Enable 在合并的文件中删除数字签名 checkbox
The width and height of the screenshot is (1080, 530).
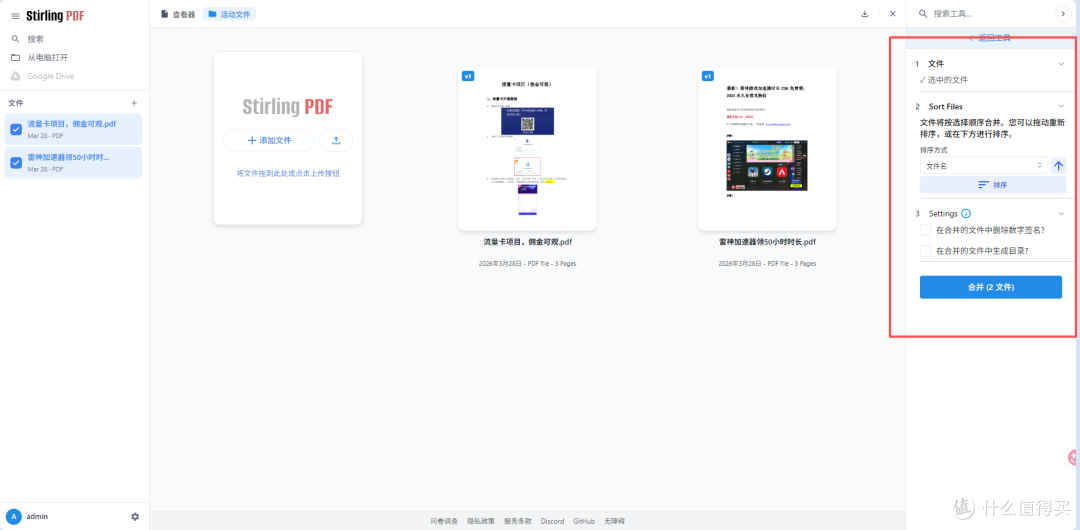point(926,230)
